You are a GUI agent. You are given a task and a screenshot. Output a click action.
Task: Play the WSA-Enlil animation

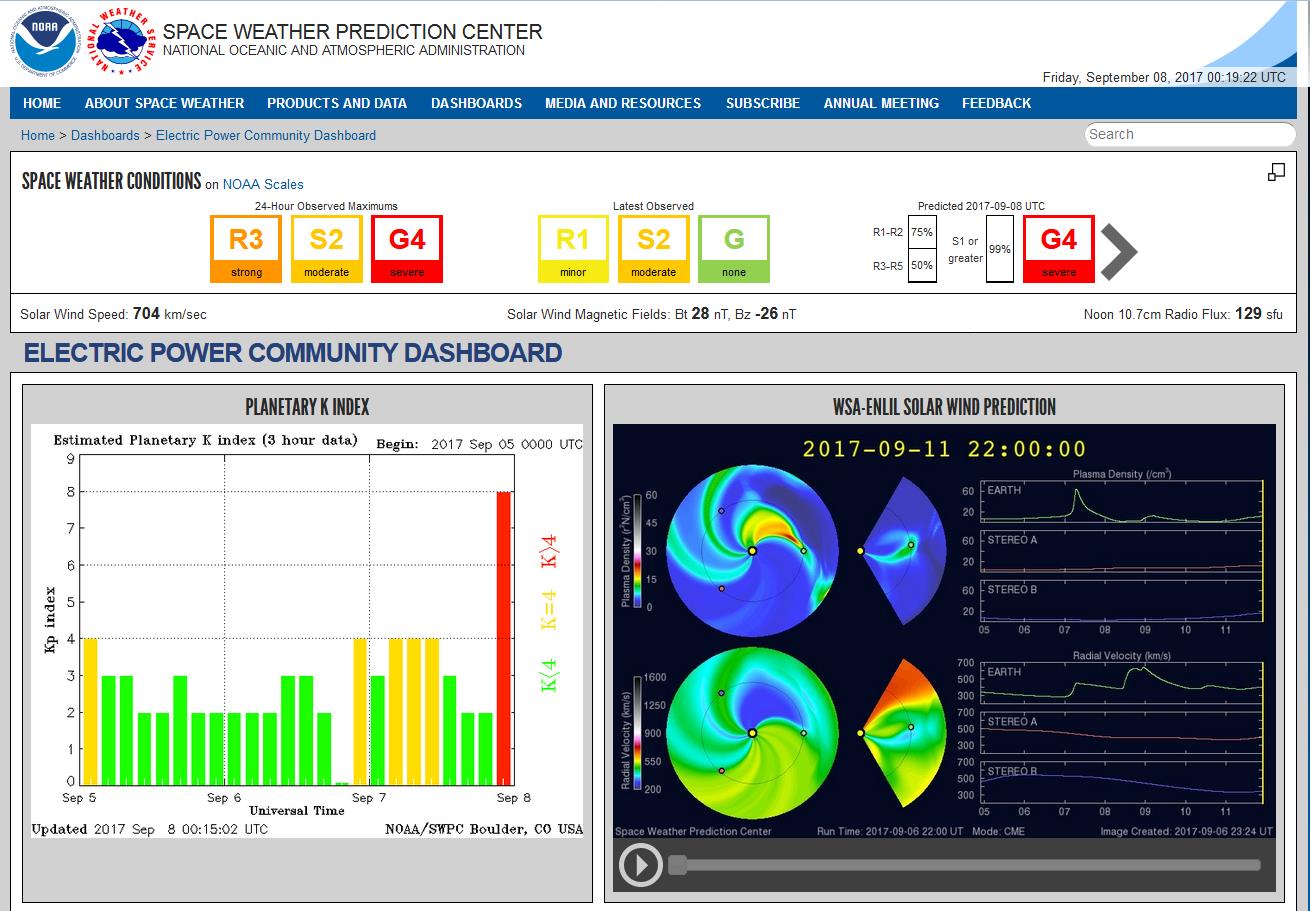[640, 865]
